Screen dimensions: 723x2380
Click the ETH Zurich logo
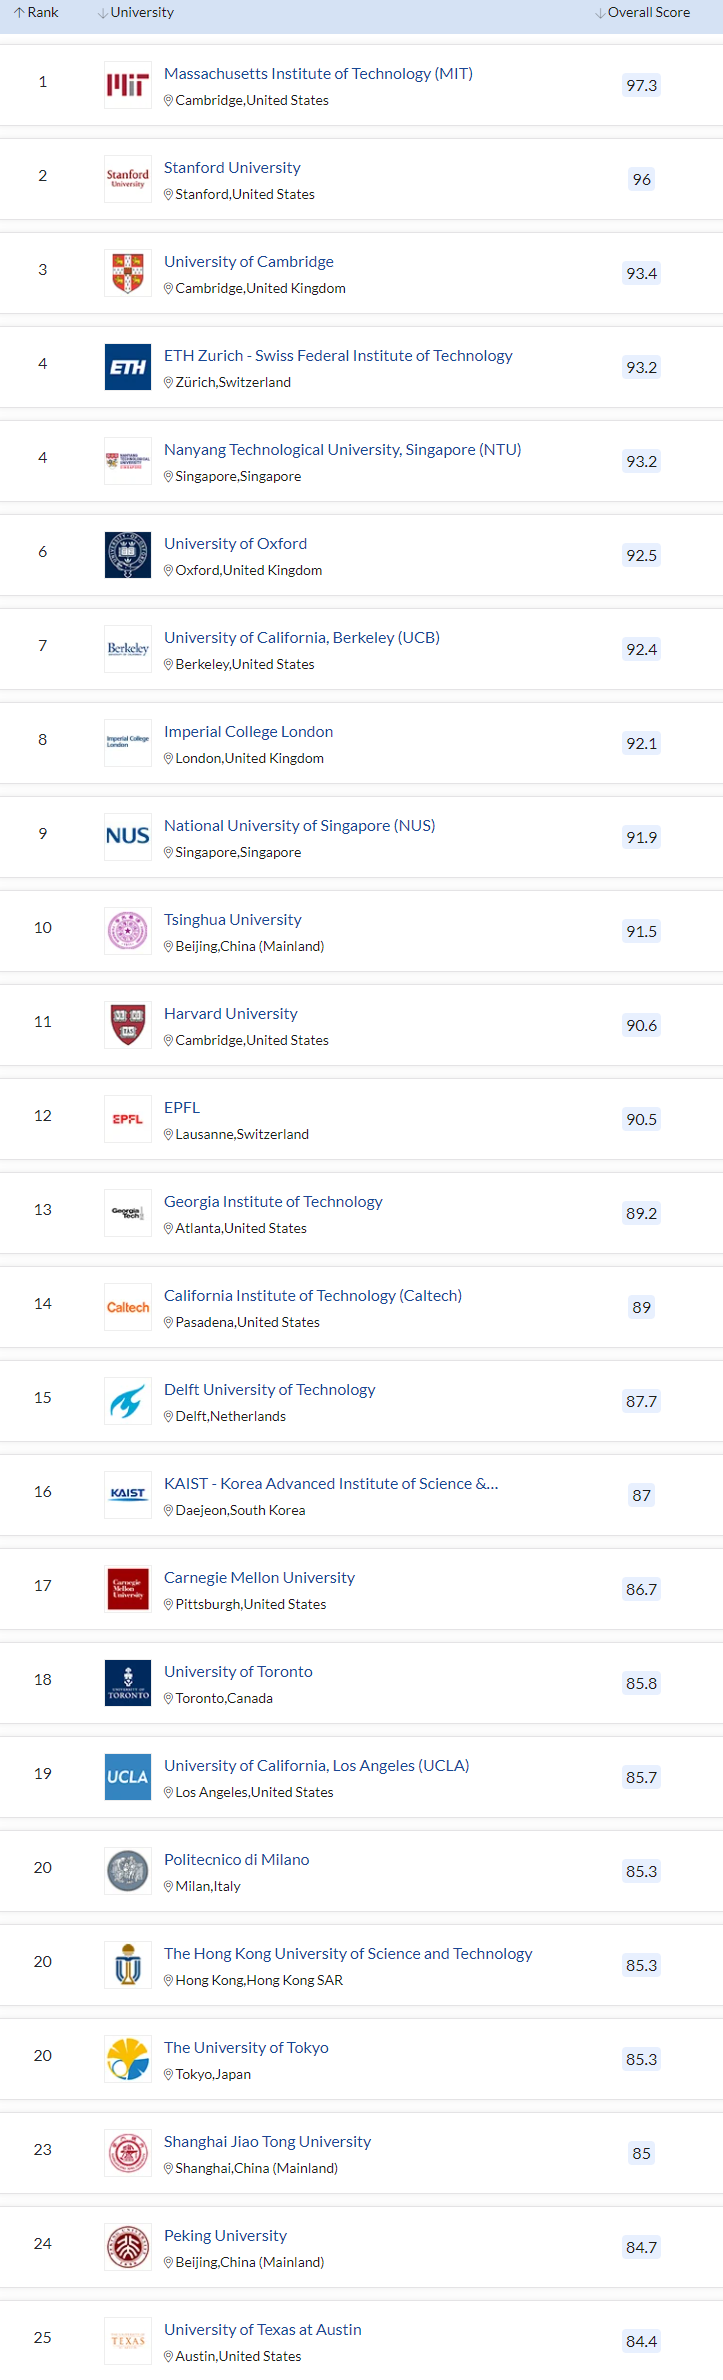click(128, 368)
